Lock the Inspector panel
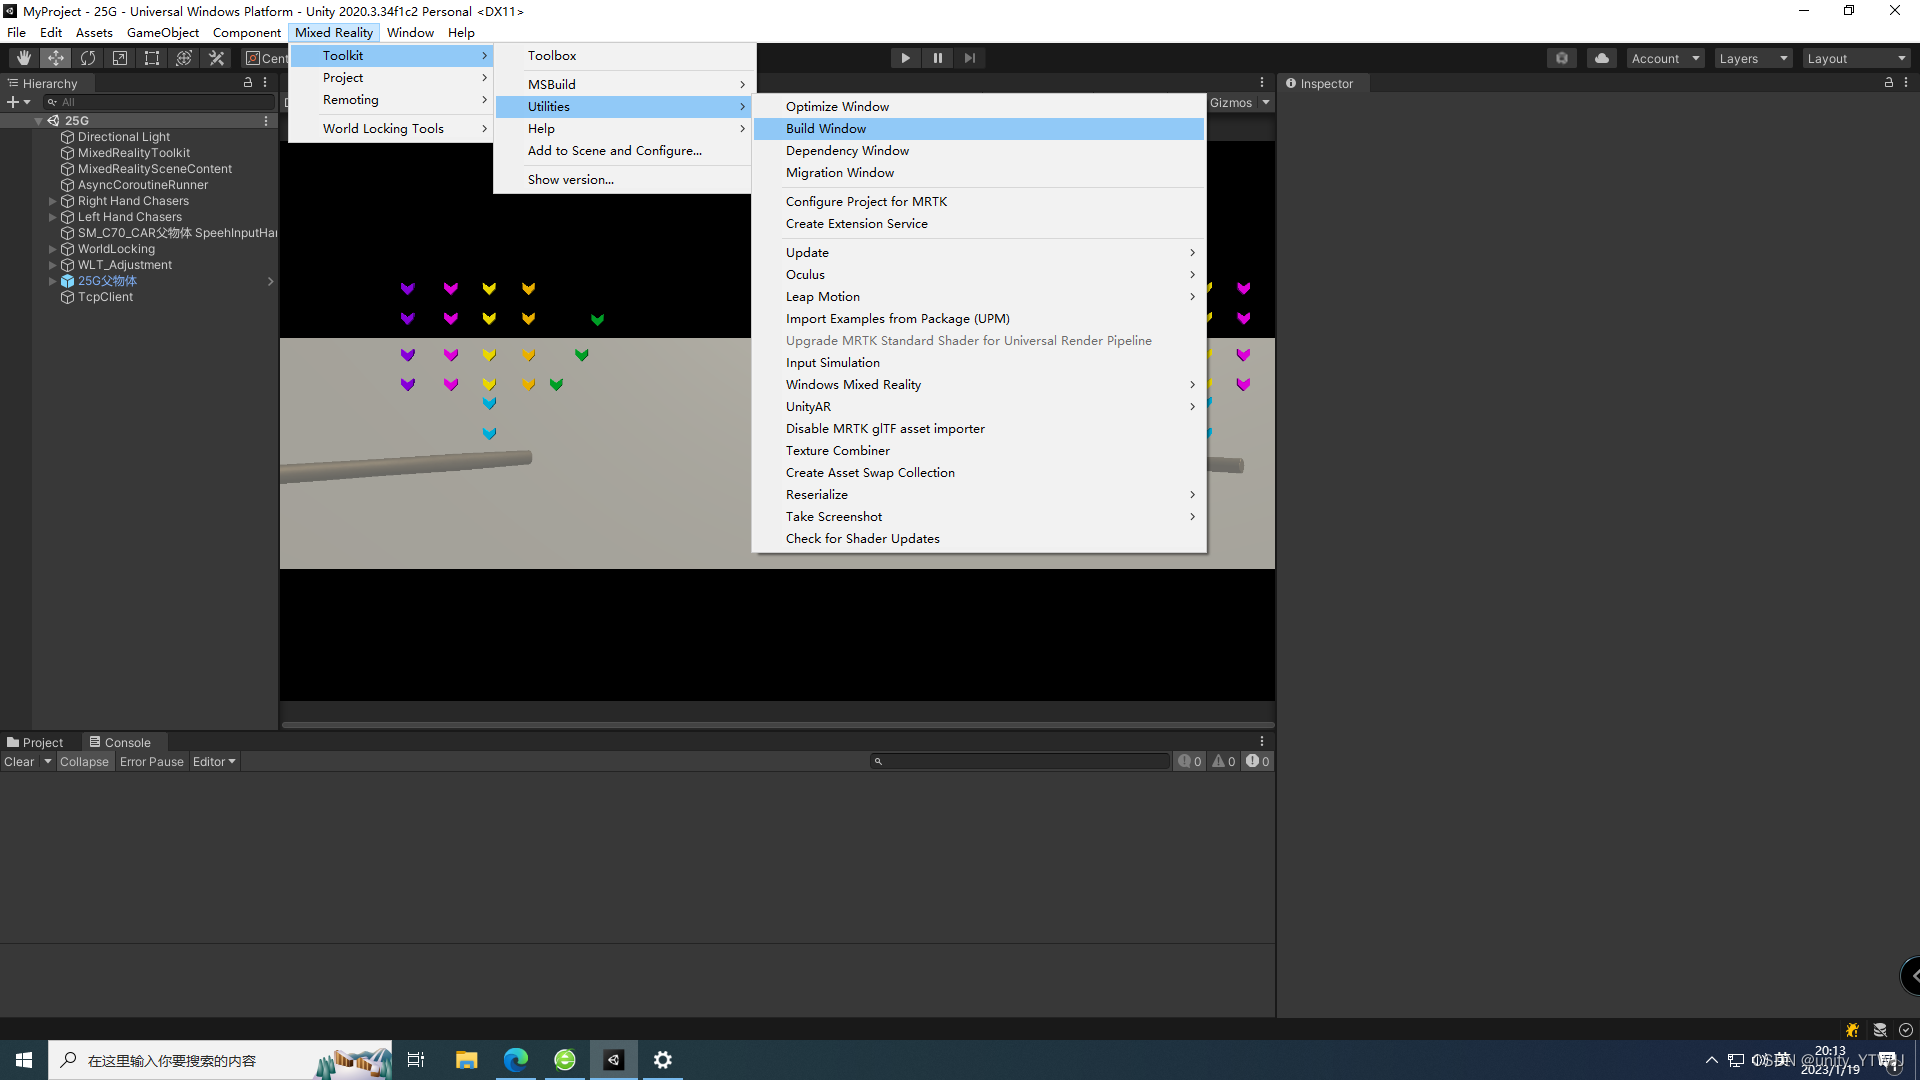 1889,83
